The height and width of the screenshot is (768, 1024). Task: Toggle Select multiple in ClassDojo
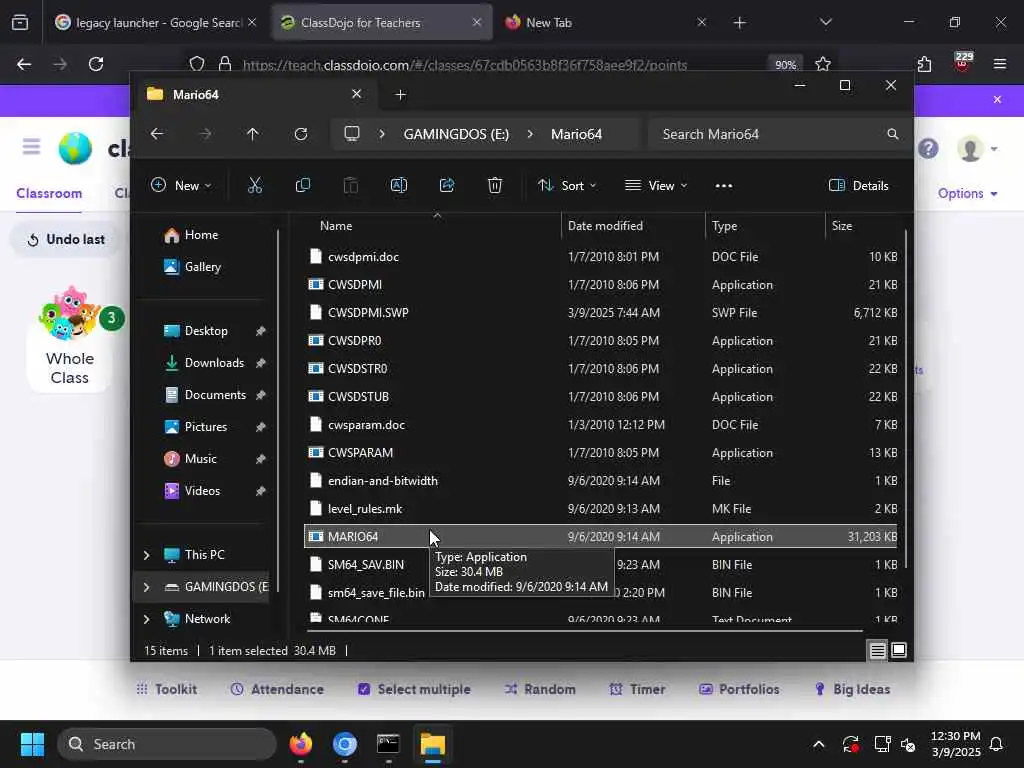414,689
